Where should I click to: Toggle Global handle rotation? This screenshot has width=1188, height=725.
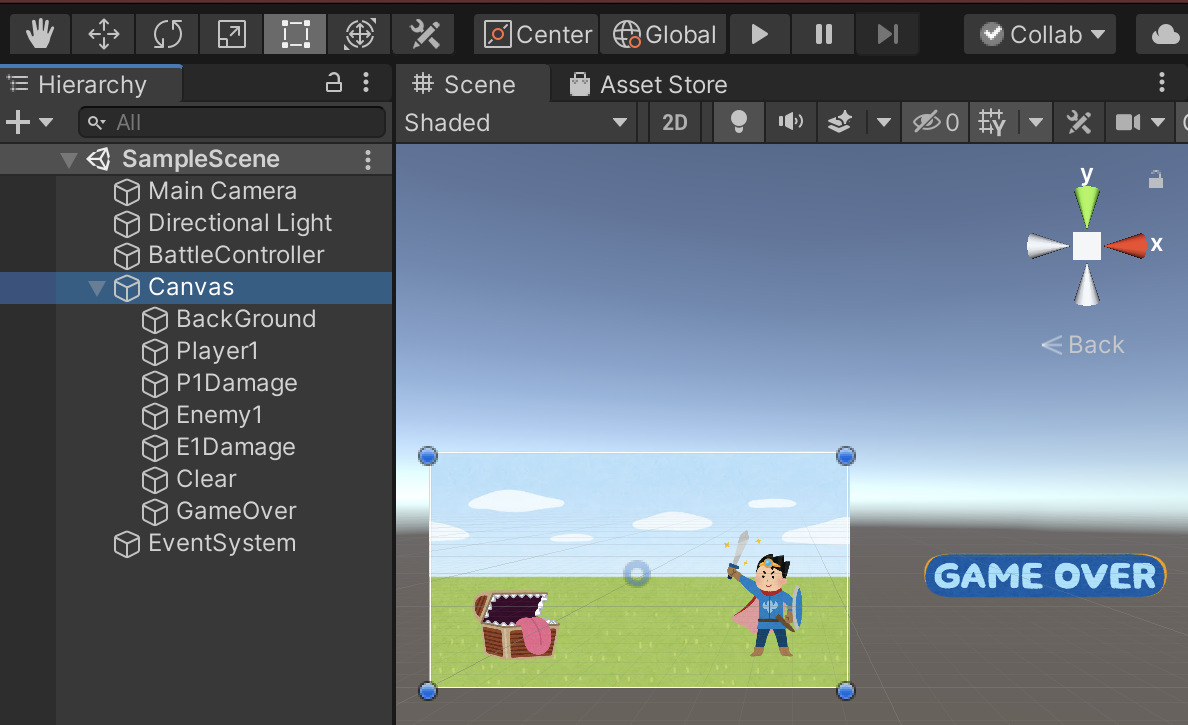tap(664, 34)
